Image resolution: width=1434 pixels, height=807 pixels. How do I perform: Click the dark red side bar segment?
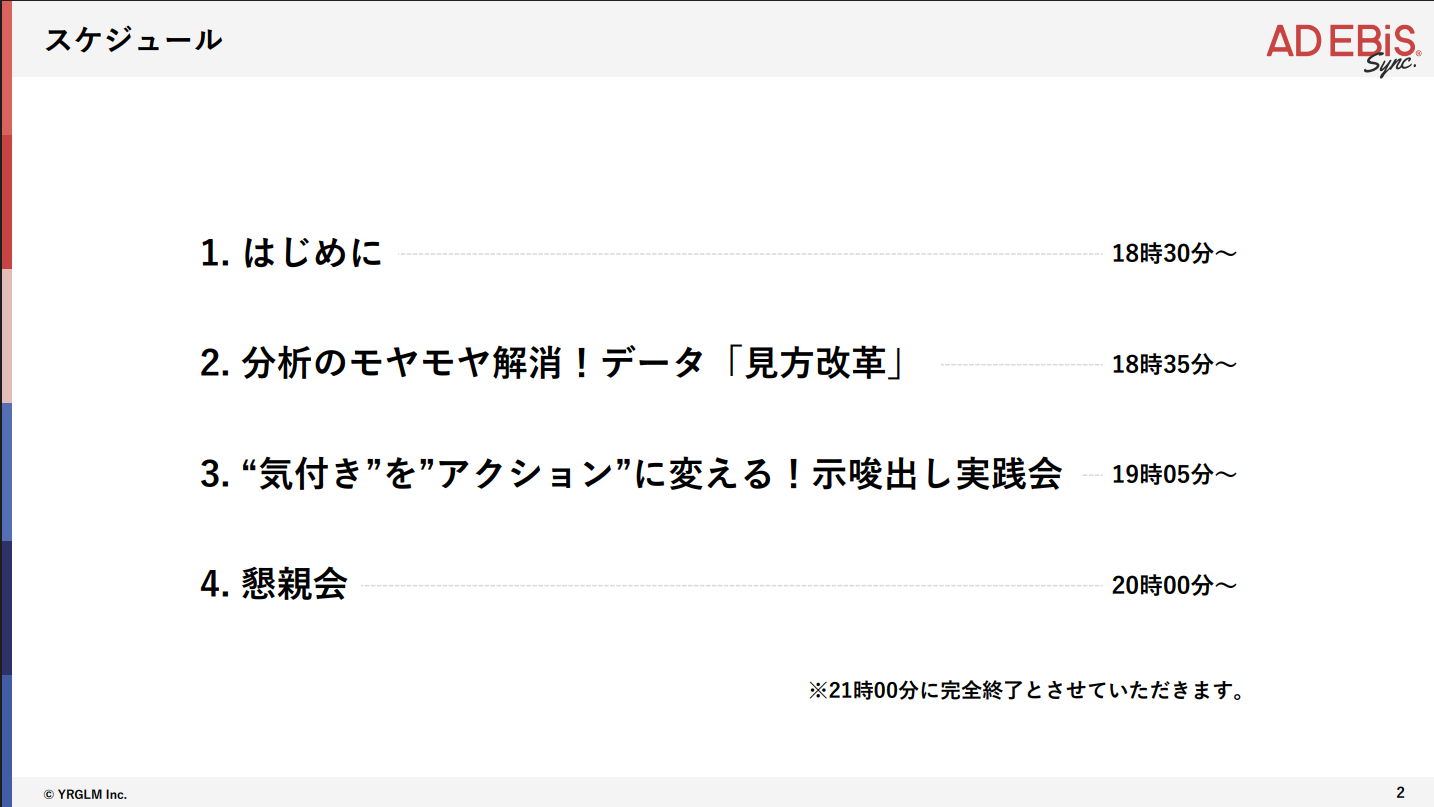tap(5, 200)
